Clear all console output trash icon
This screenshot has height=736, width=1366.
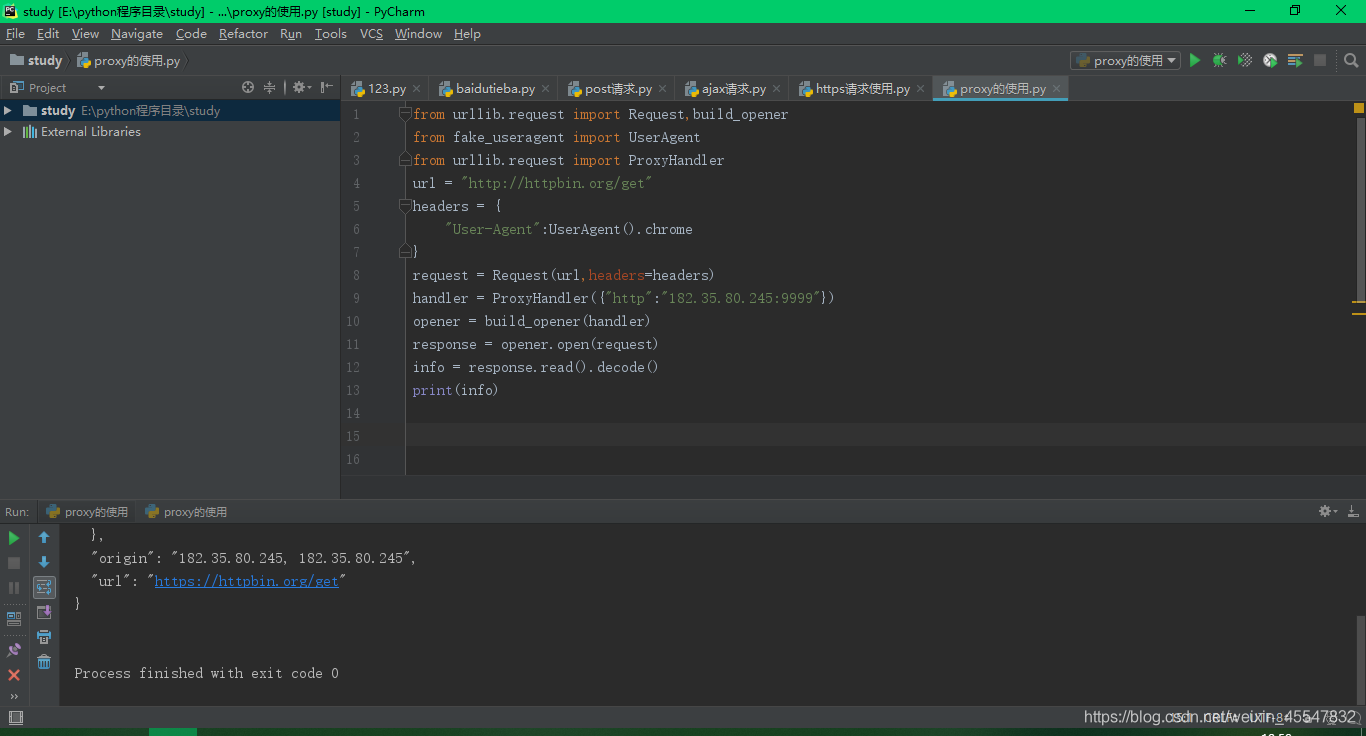(x=44, y=662)
